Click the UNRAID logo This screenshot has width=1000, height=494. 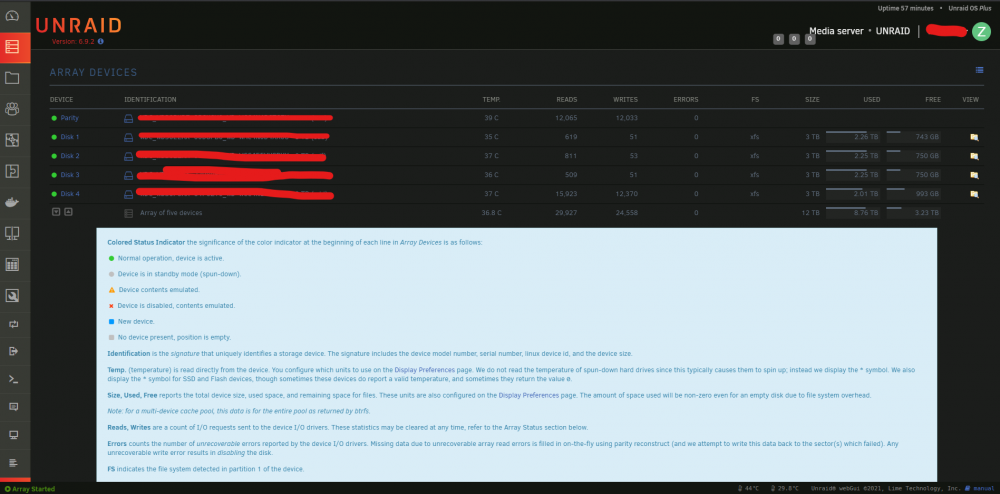click(x=78, y=25)
